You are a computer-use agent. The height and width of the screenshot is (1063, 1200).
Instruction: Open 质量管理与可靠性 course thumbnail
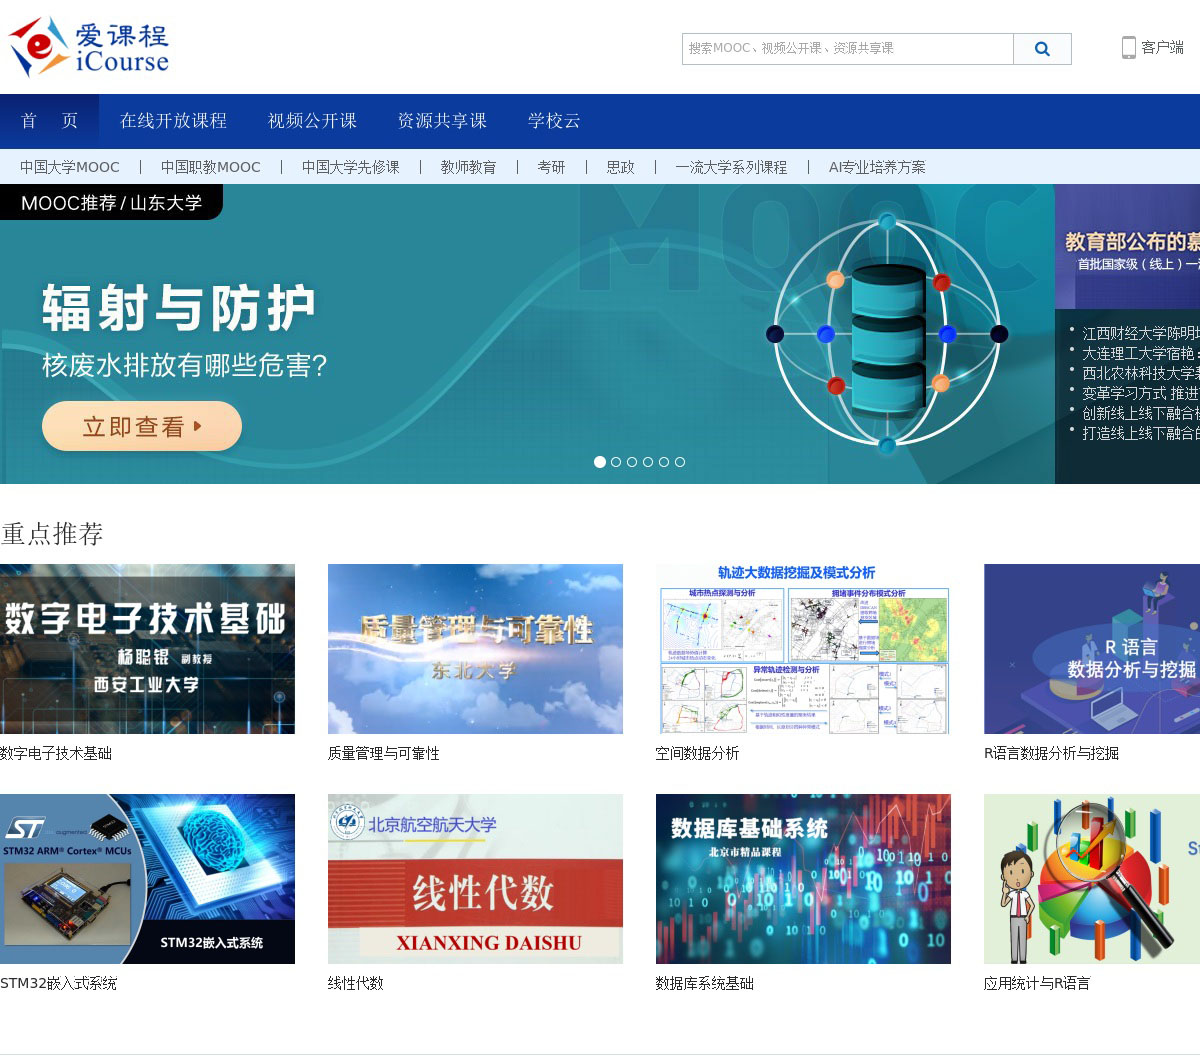point(475,649)
